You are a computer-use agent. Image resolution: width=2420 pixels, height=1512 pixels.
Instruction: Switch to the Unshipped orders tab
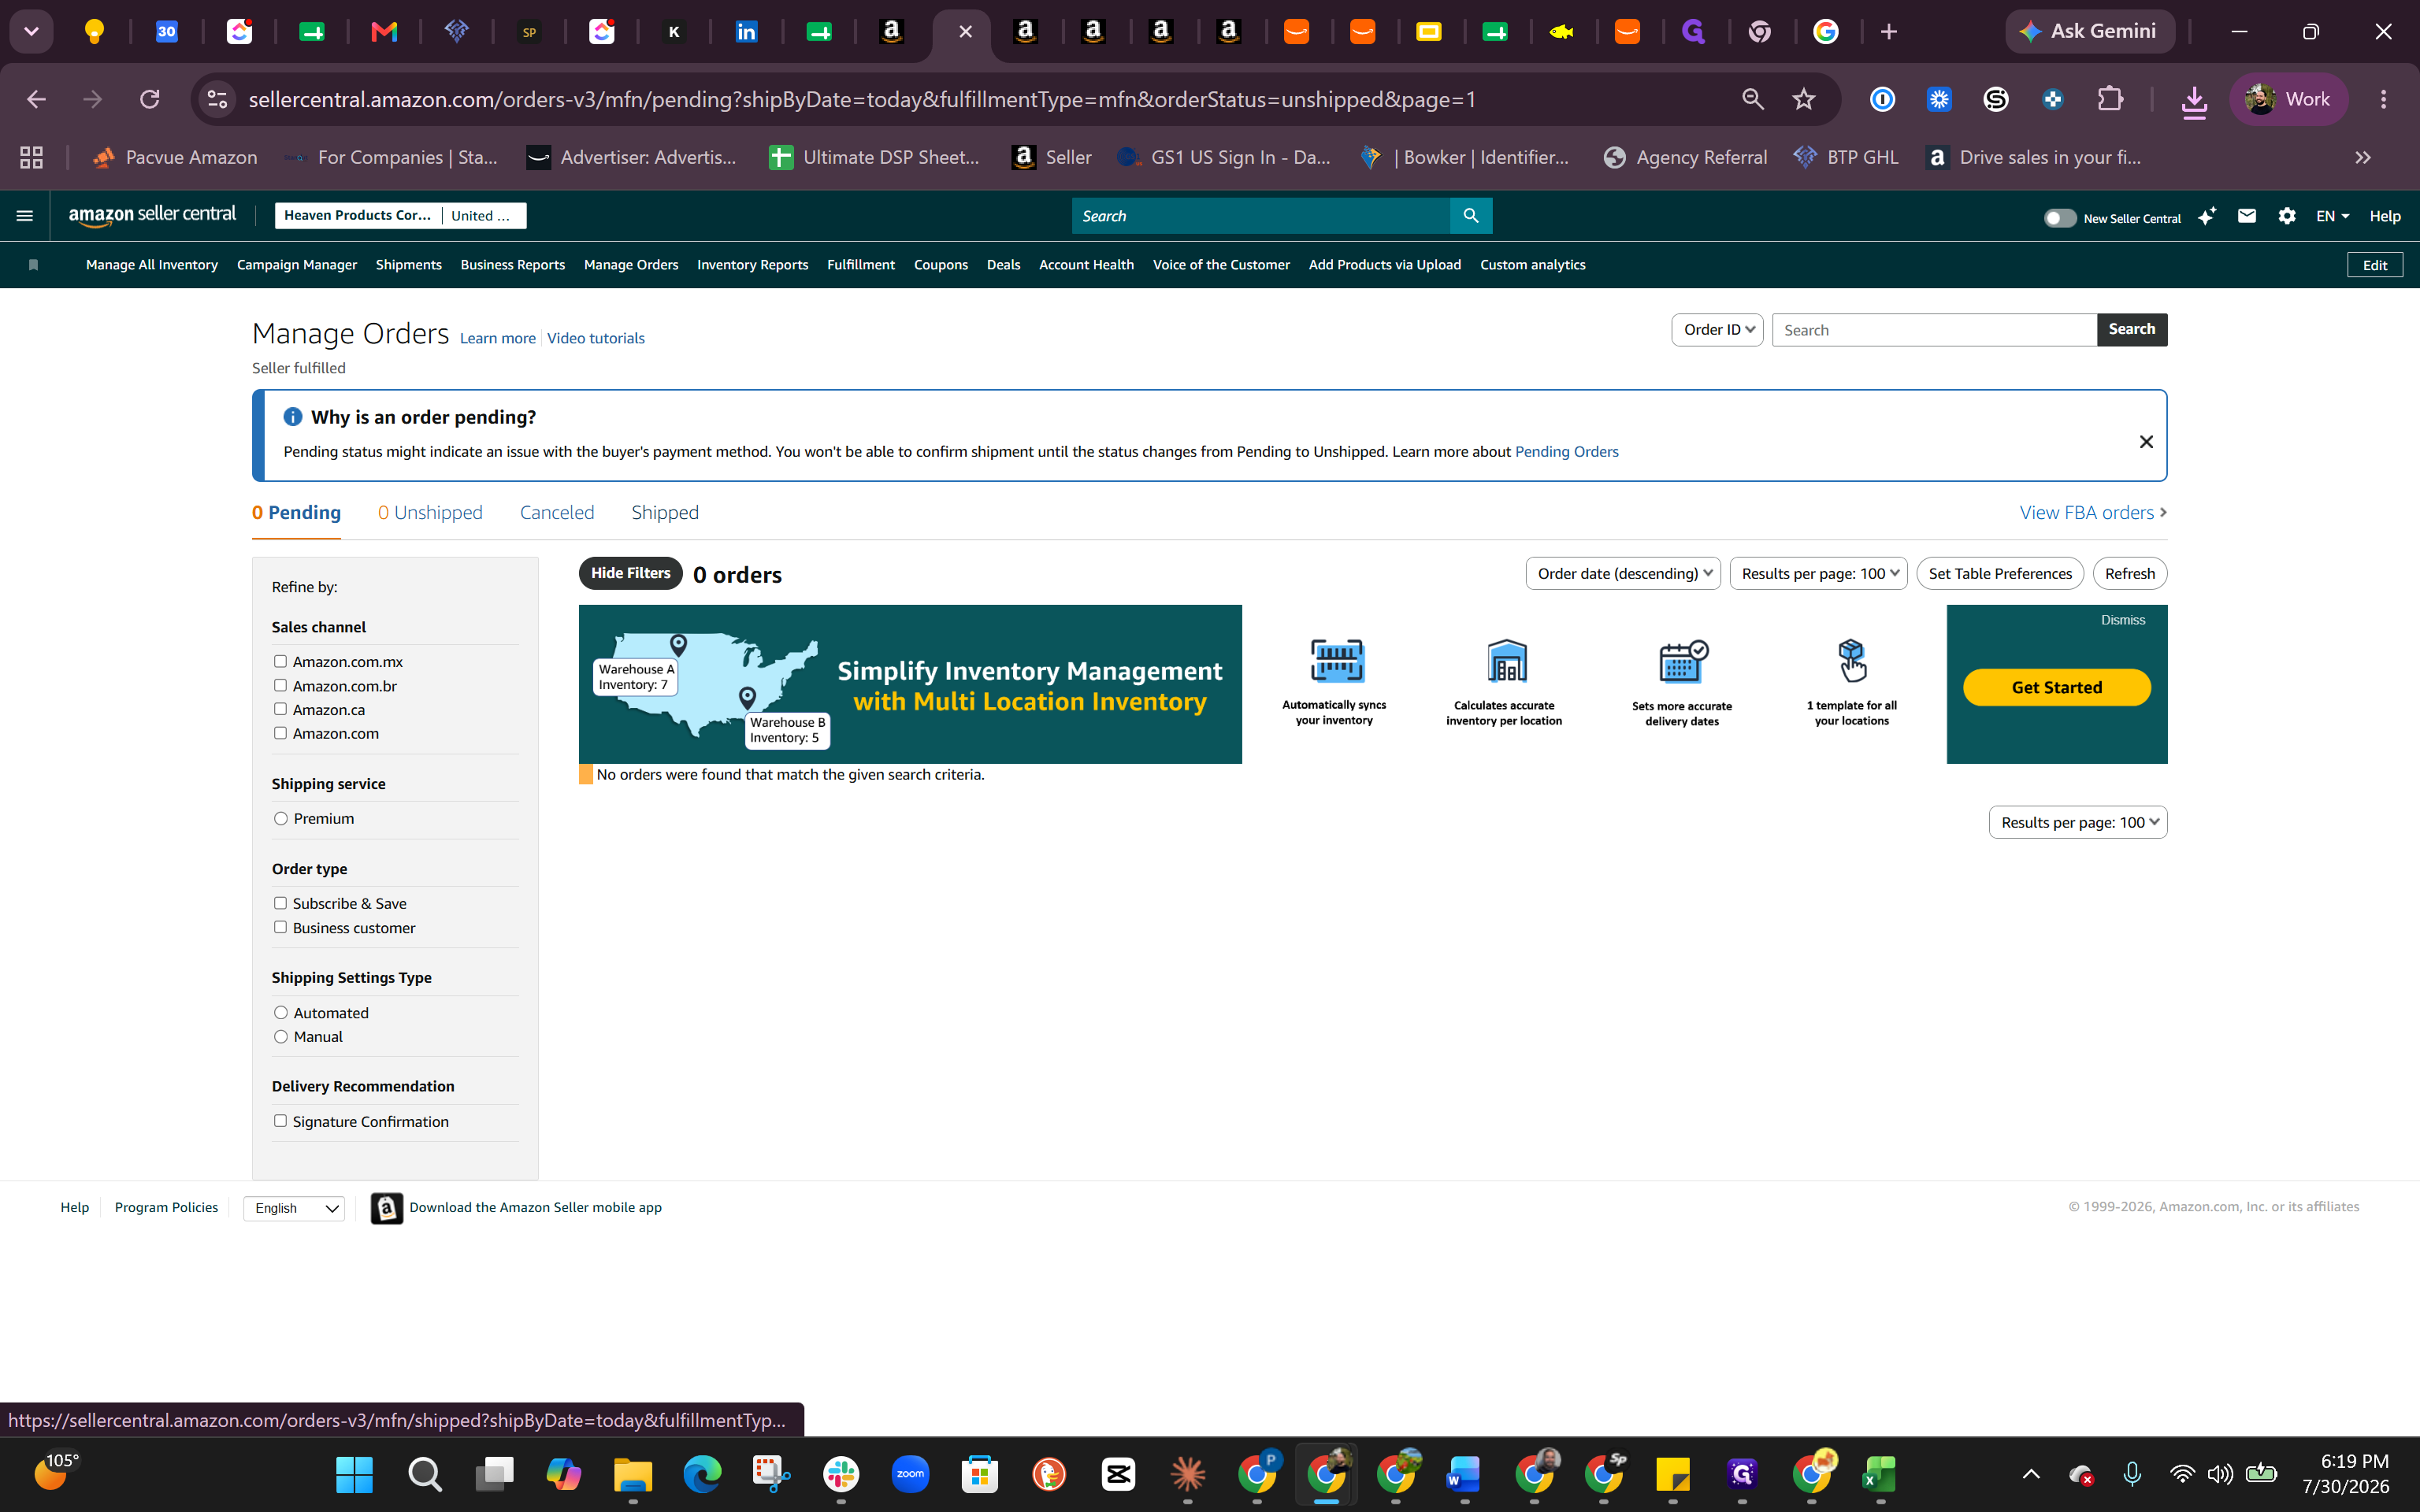tap(430, 513)
